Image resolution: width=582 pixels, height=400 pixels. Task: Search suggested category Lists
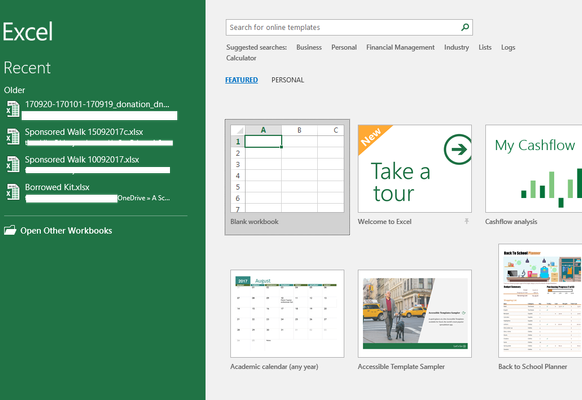click(485, 47)
